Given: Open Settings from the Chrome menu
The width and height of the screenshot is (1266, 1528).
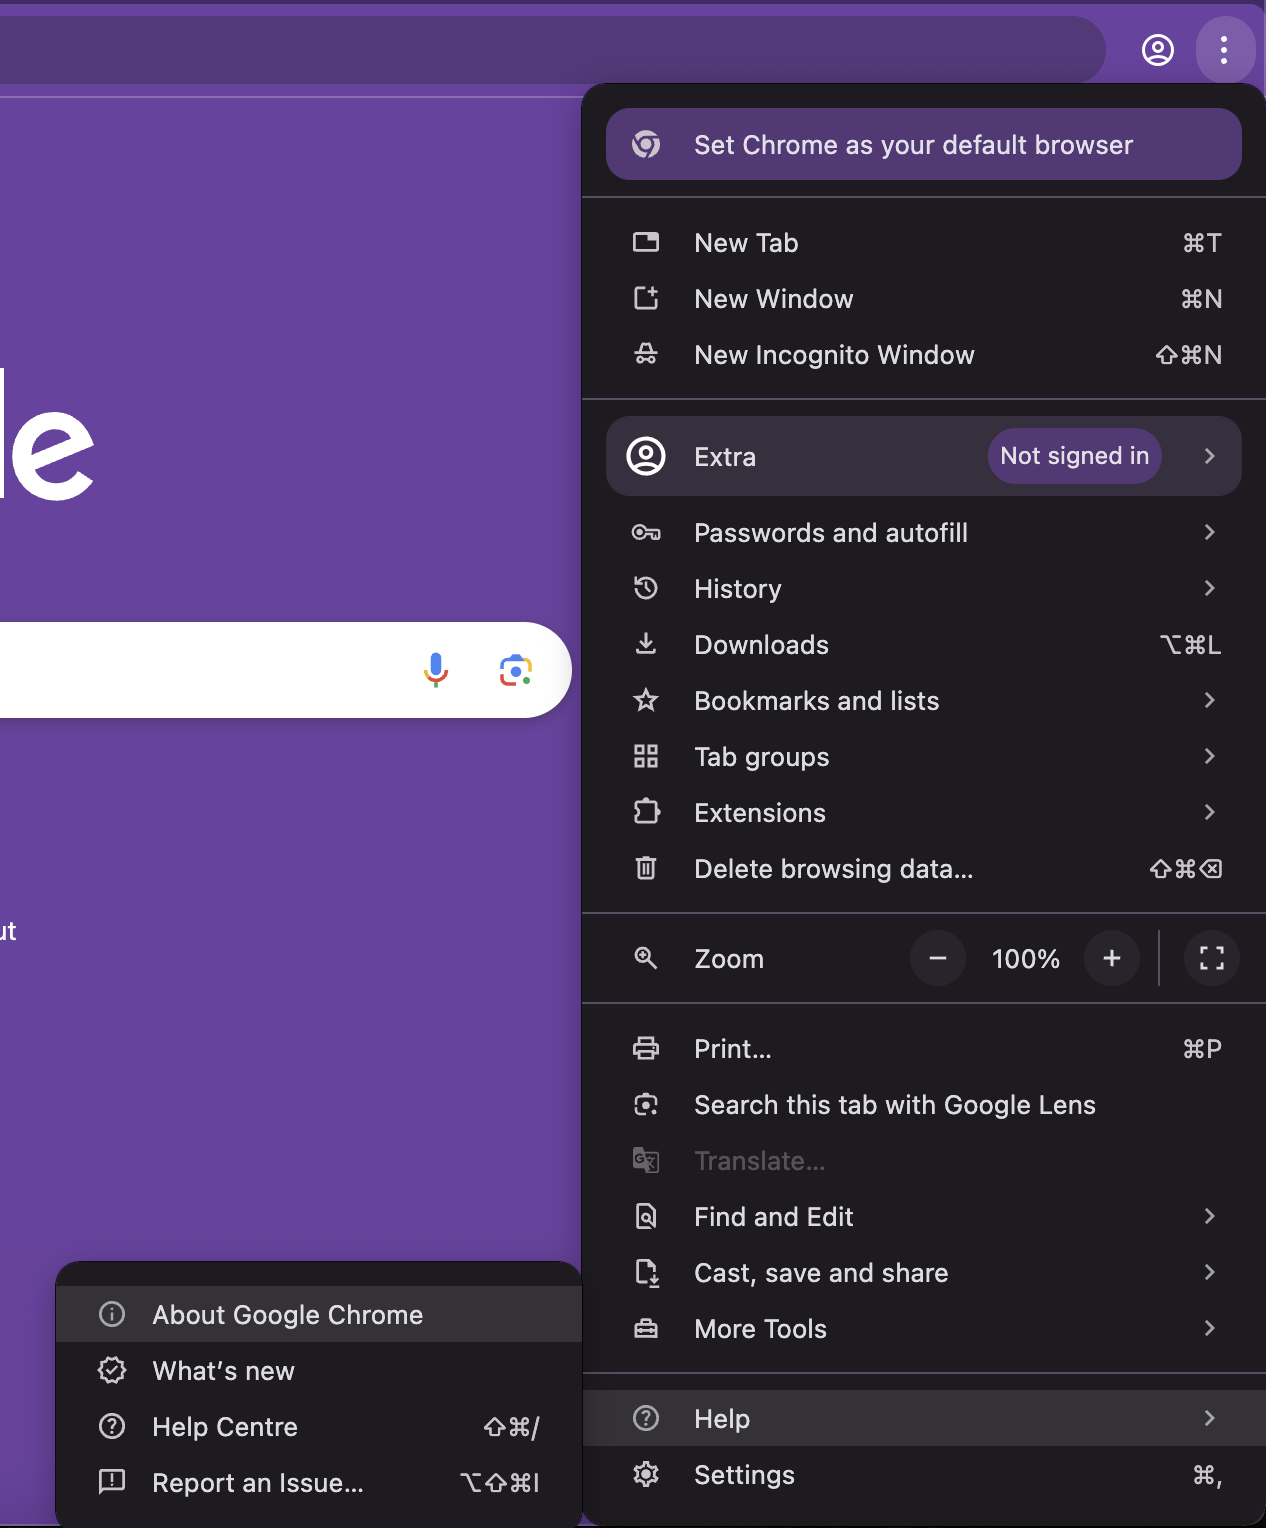Looking at the screenshot, I should pos(924,1474).
